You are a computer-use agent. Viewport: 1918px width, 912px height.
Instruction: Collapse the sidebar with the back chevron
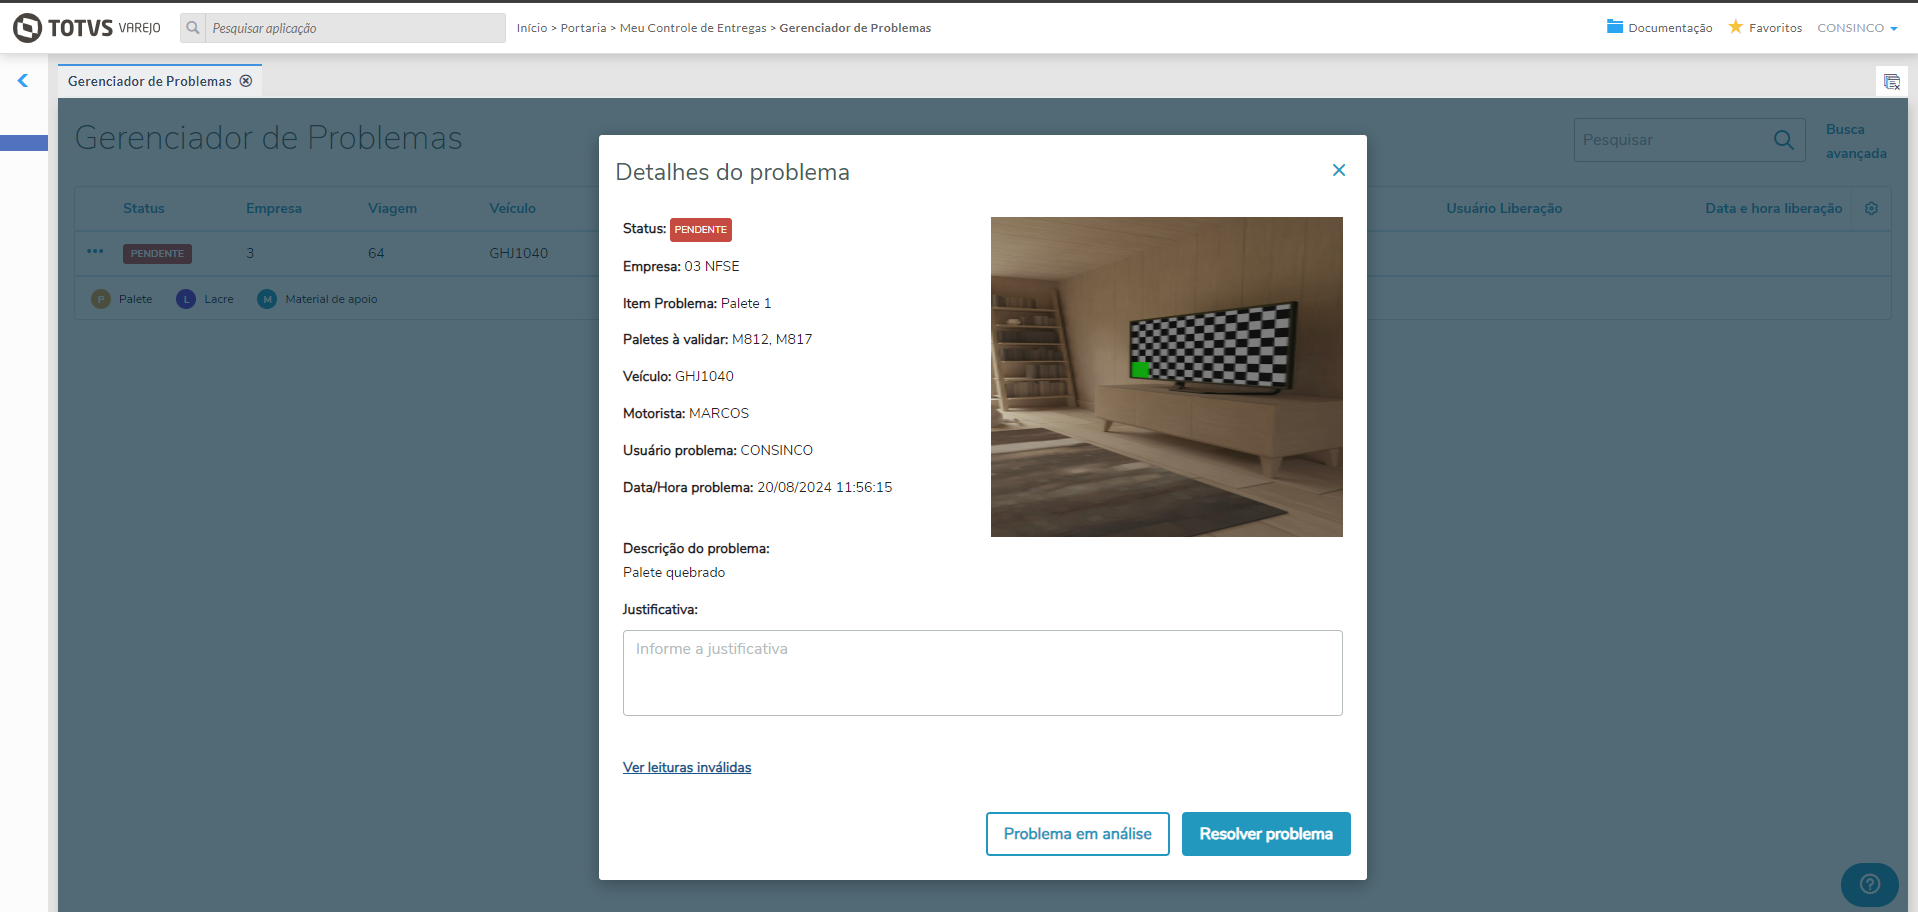[23, 81]
